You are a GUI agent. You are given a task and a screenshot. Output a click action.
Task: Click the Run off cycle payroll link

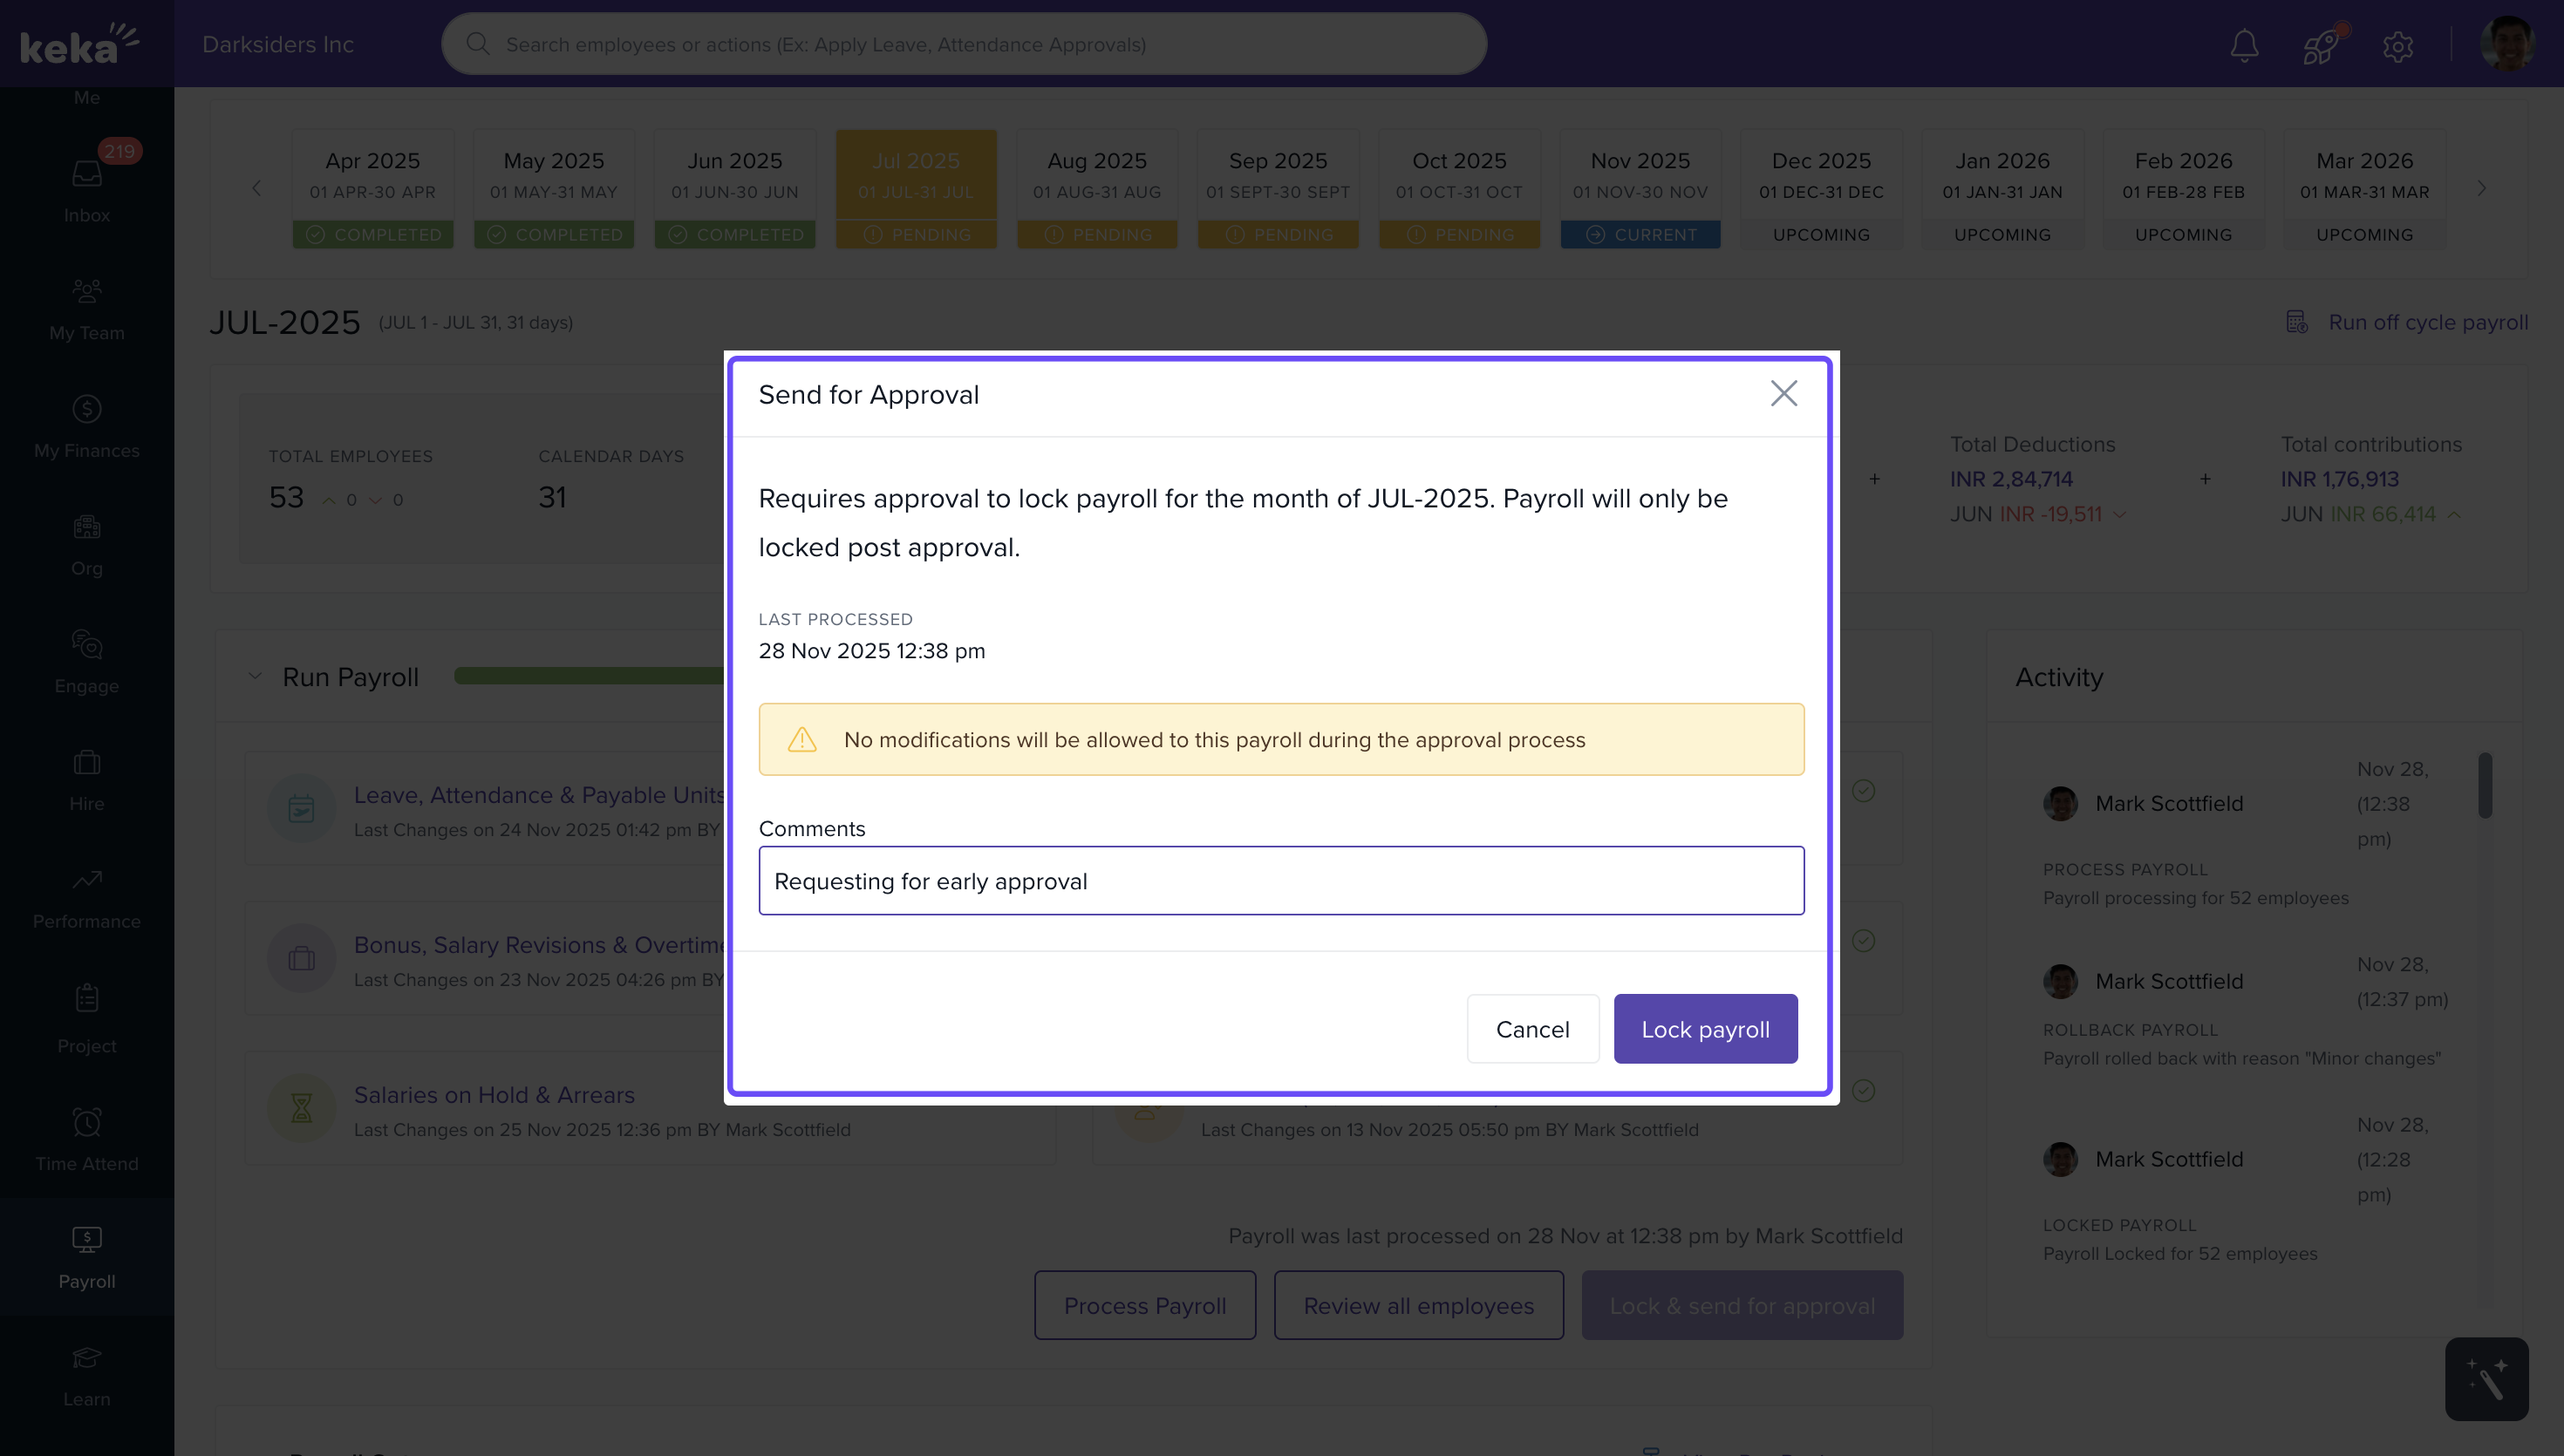pos(2427,322)
